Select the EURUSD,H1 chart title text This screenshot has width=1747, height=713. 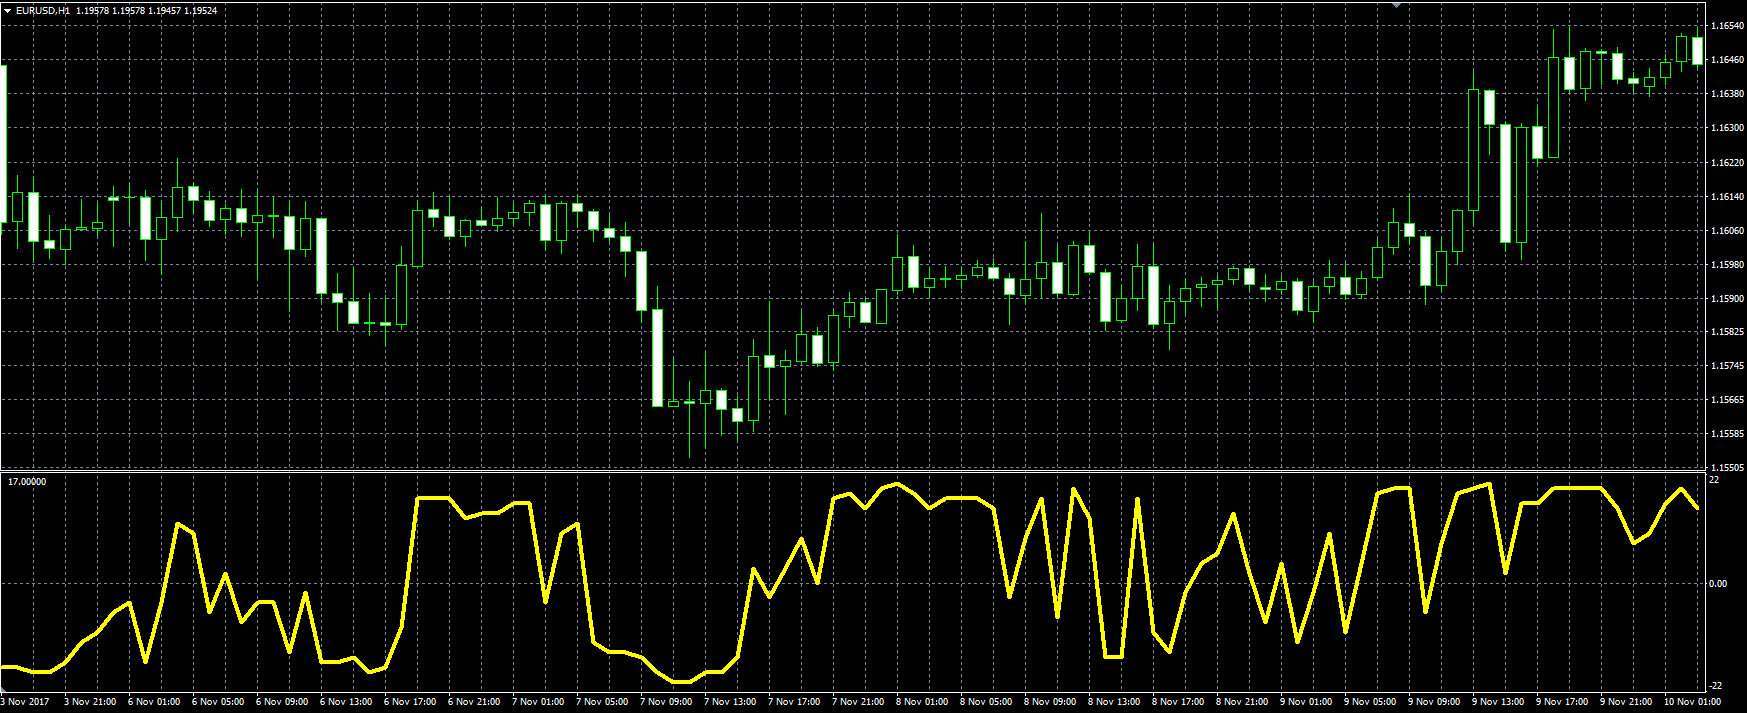pyautogui.click(x=43, y=10)
